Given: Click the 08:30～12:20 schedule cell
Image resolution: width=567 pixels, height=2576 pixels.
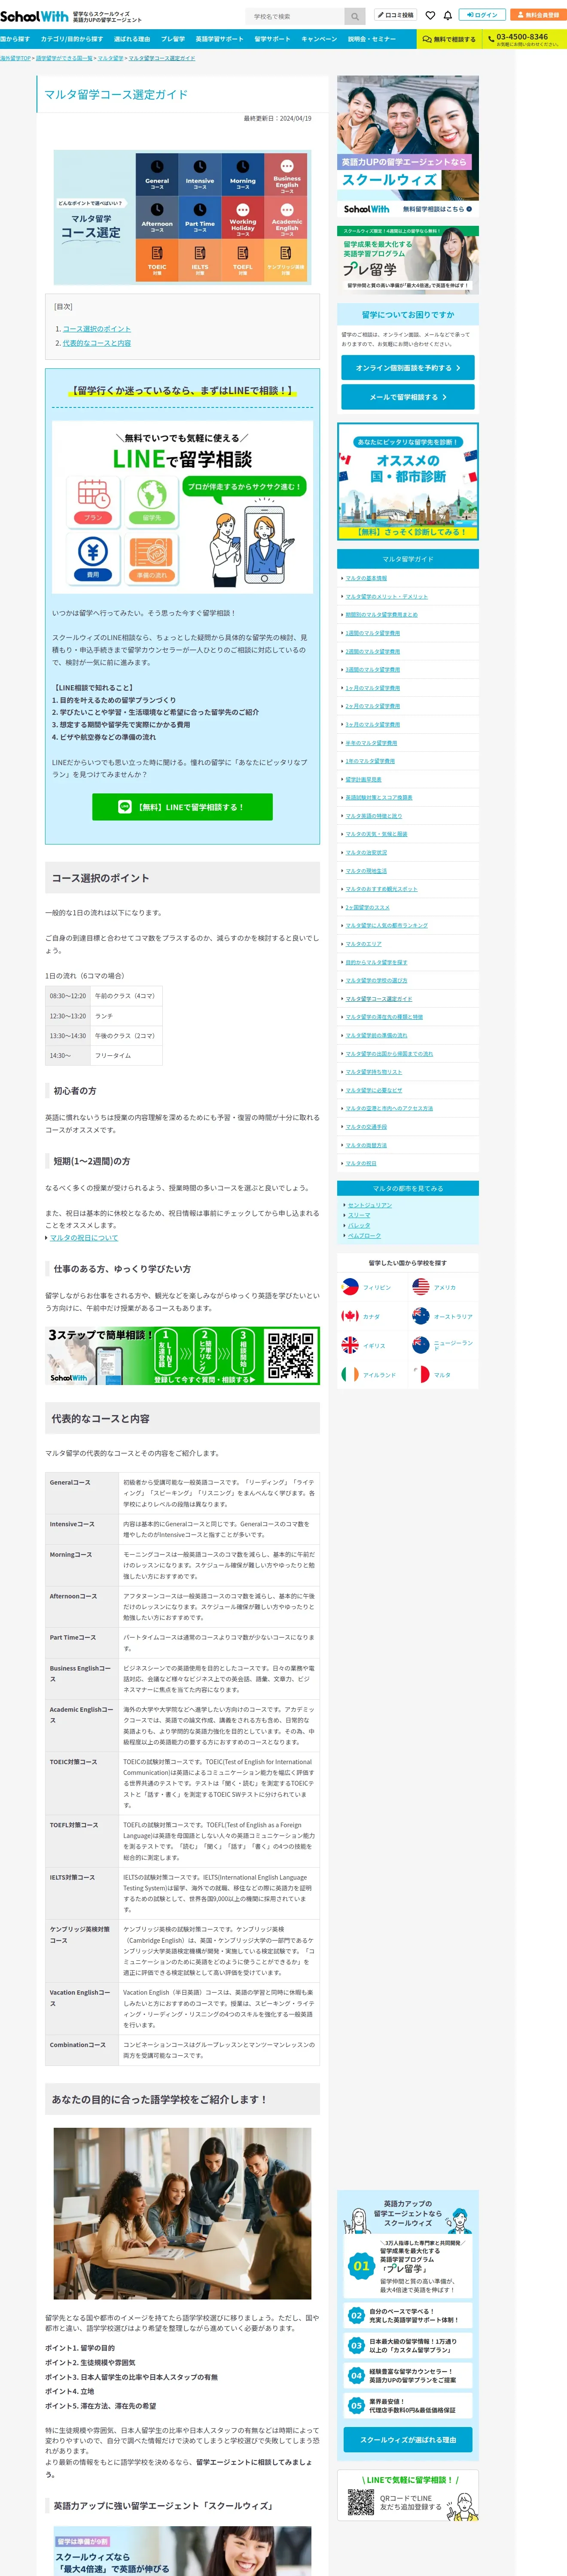Looking at the screenshot, I should 68,996.
